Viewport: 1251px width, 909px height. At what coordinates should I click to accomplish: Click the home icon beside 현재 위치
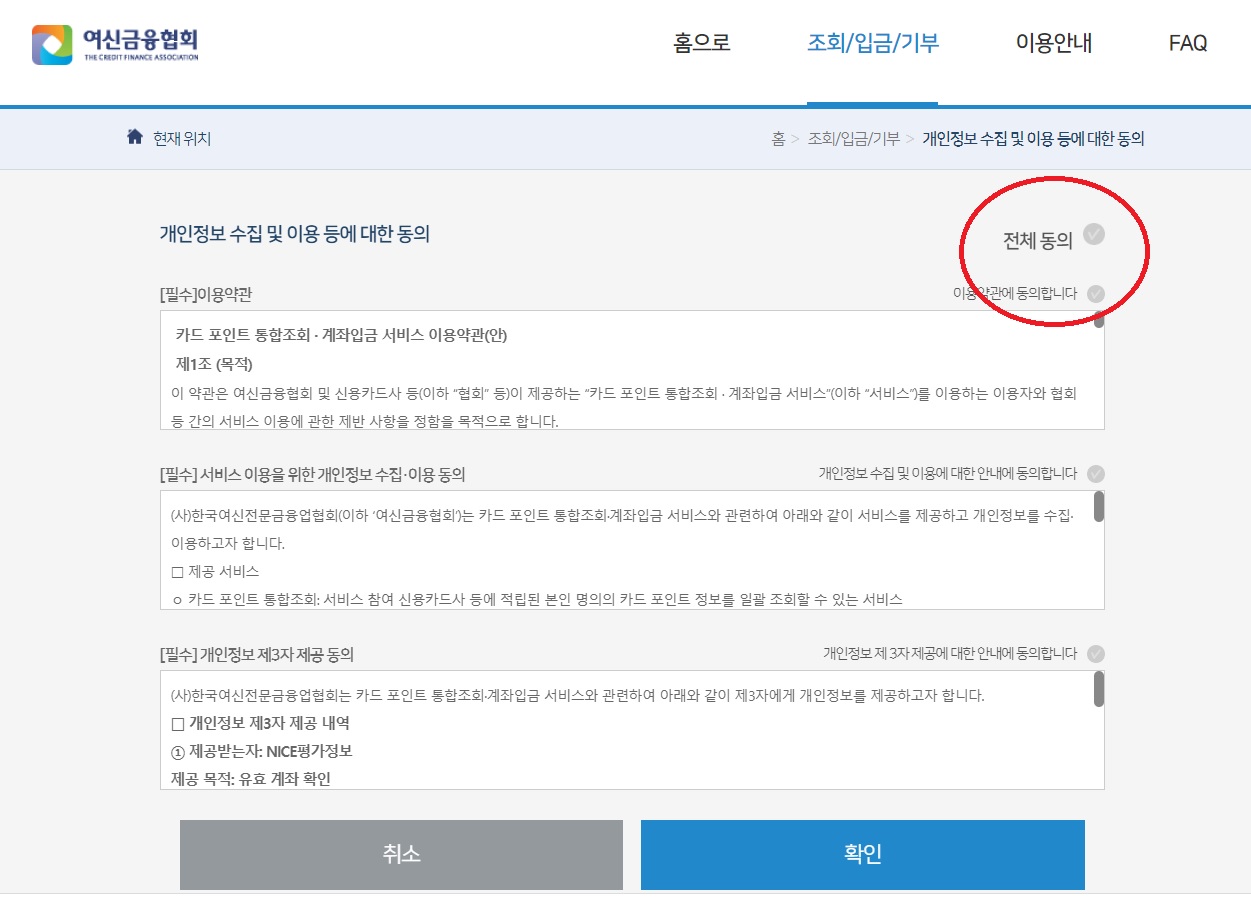136,138
